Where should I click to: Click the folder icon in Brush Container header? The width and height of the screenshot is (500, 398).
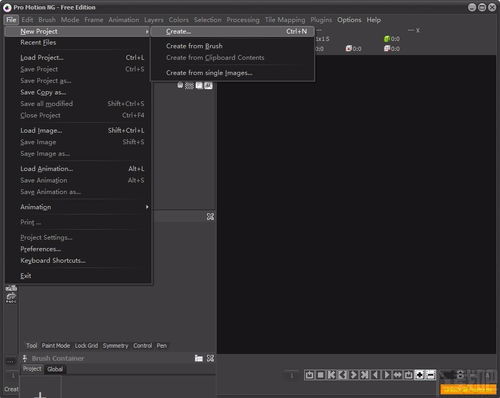point(199,358)
